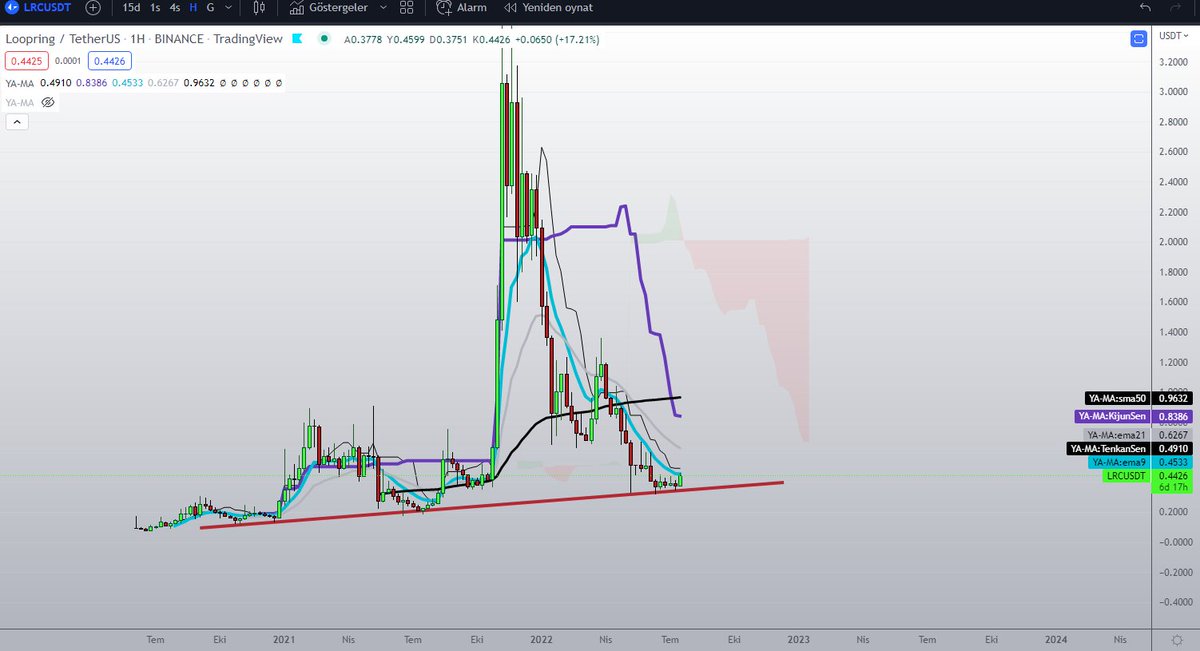Click the cyan flag icon beside TradingView

pyautogui.click(x=297, y=40)
